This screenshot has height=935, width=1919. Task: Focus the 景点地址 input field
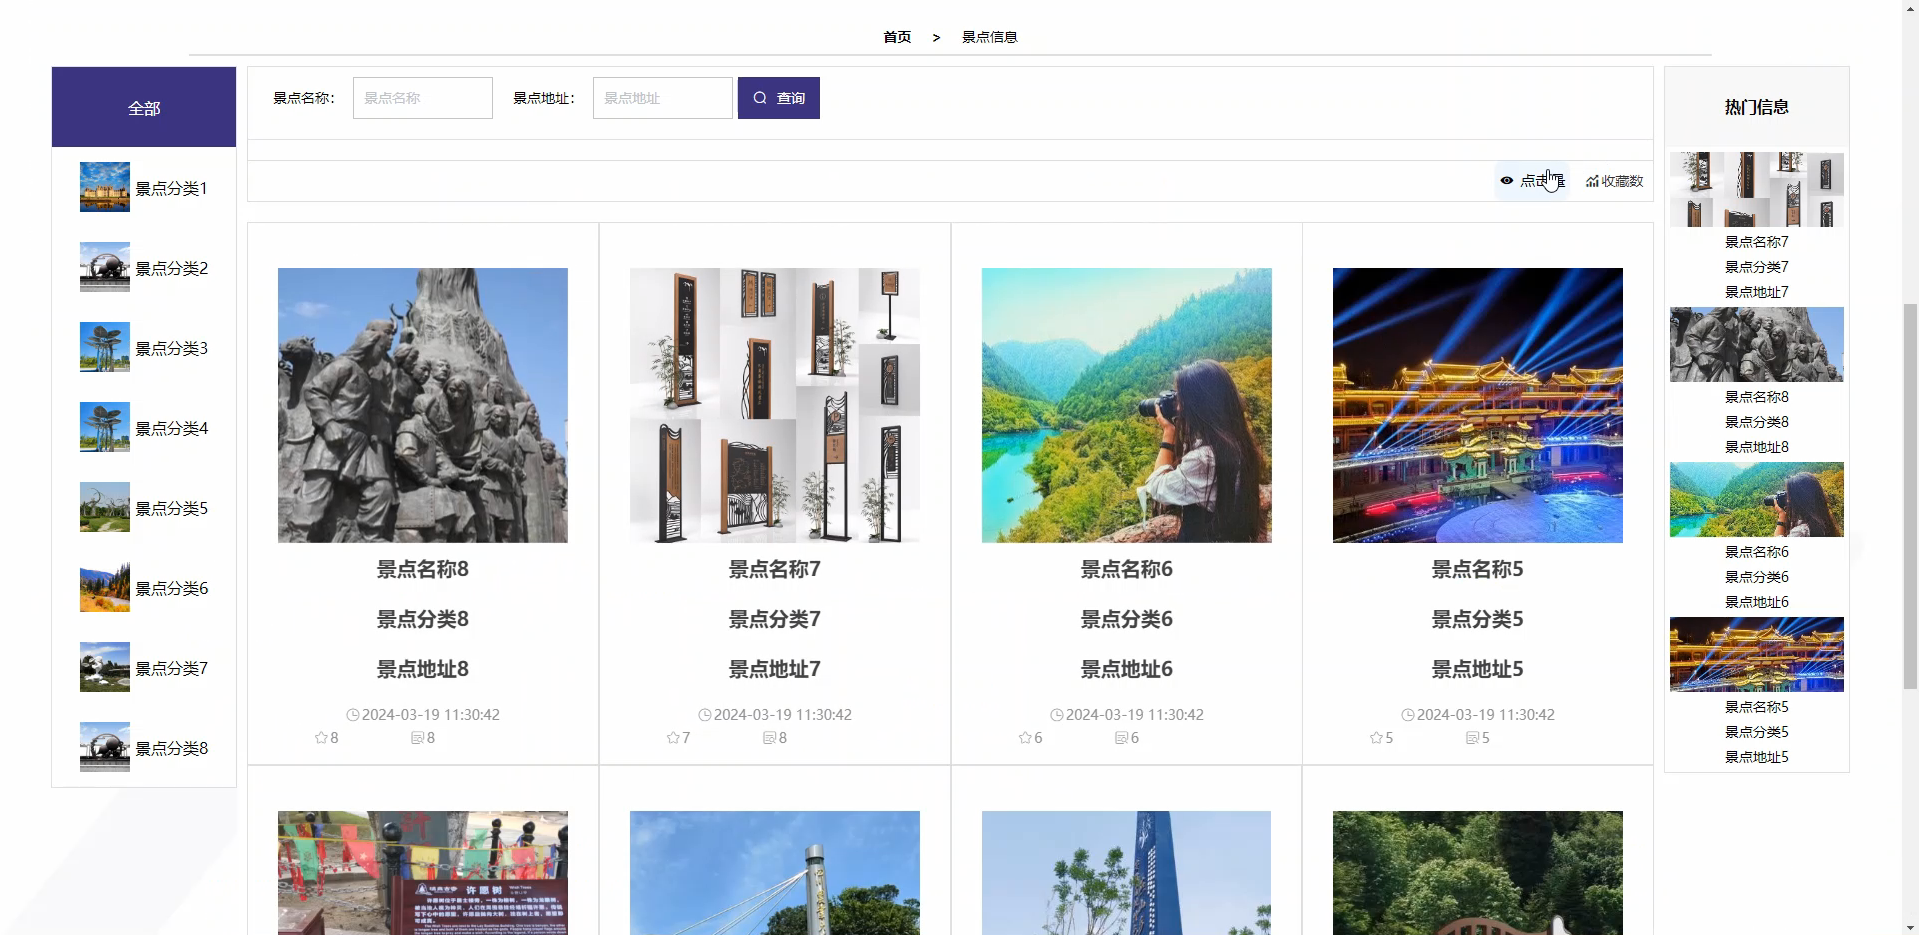pos(662,98)
